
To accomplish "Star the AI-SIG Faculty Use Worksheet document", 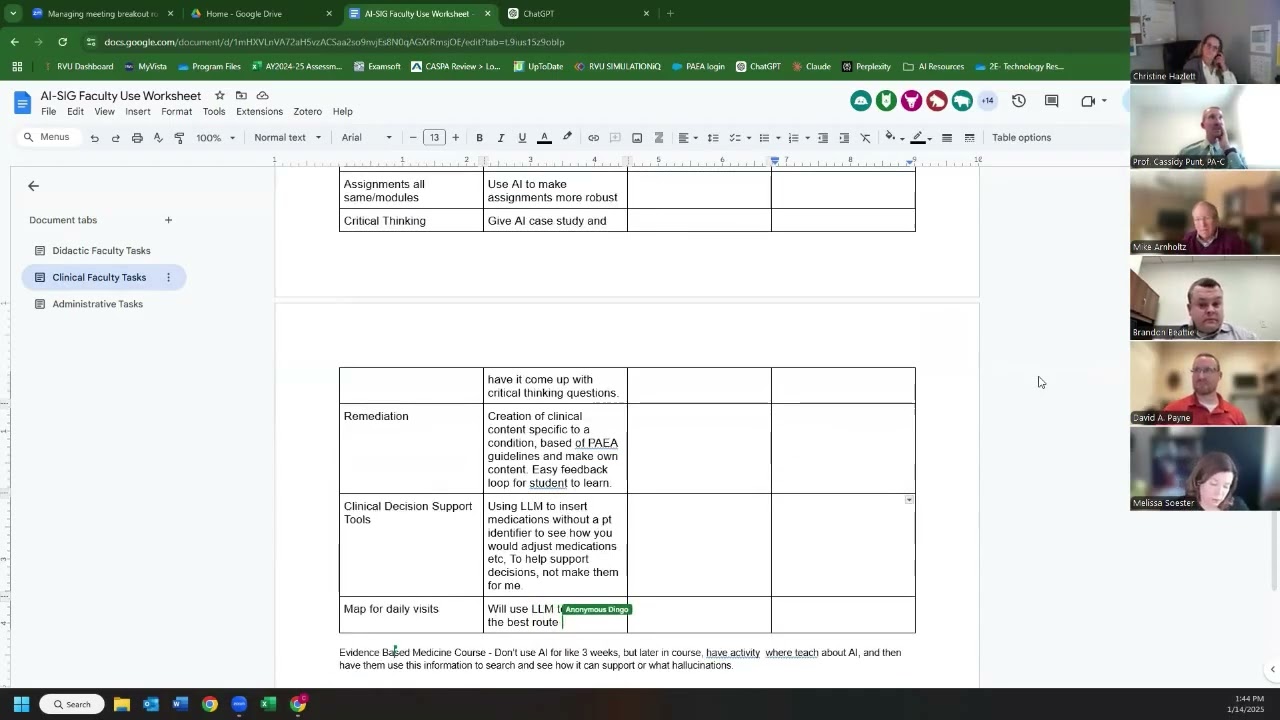I will tap(220, 96).
